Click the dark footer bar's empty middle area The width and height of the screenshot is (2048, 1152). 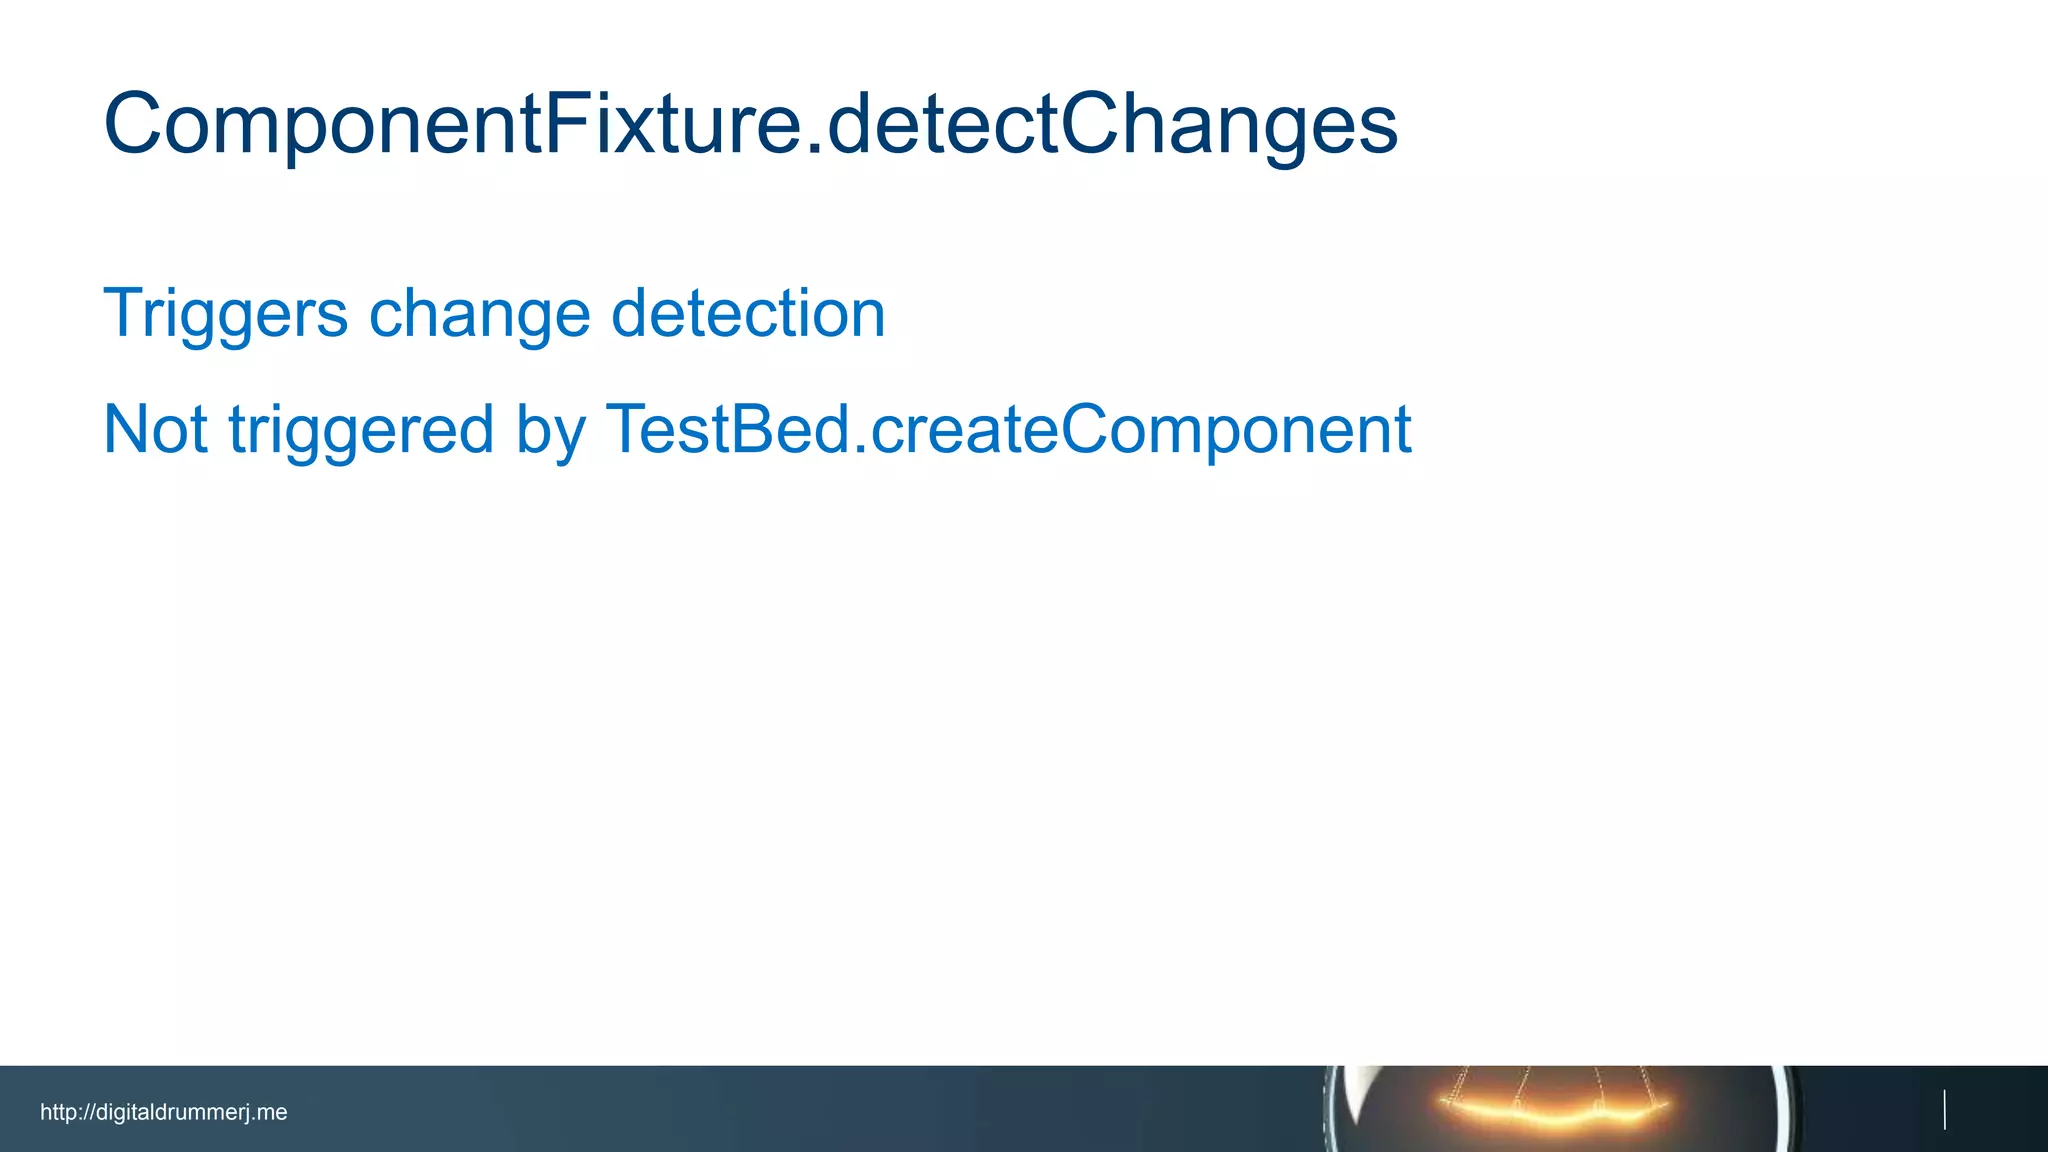point(800,1110)
